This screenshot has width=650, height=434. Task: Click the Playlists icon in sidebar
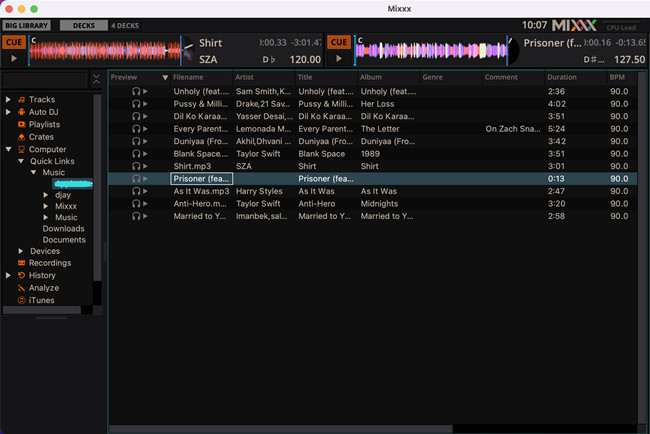(22, 124)
